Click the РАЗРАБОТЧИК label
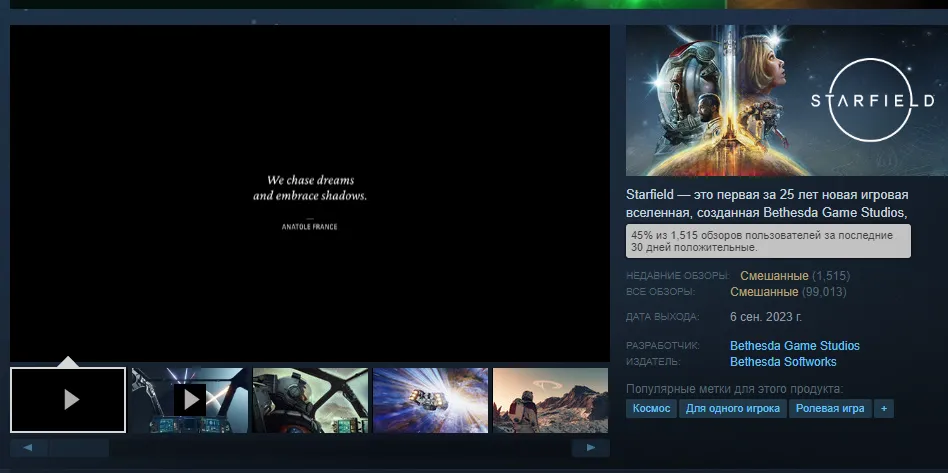This screenshot has width=948, height=473. [663, 346]
